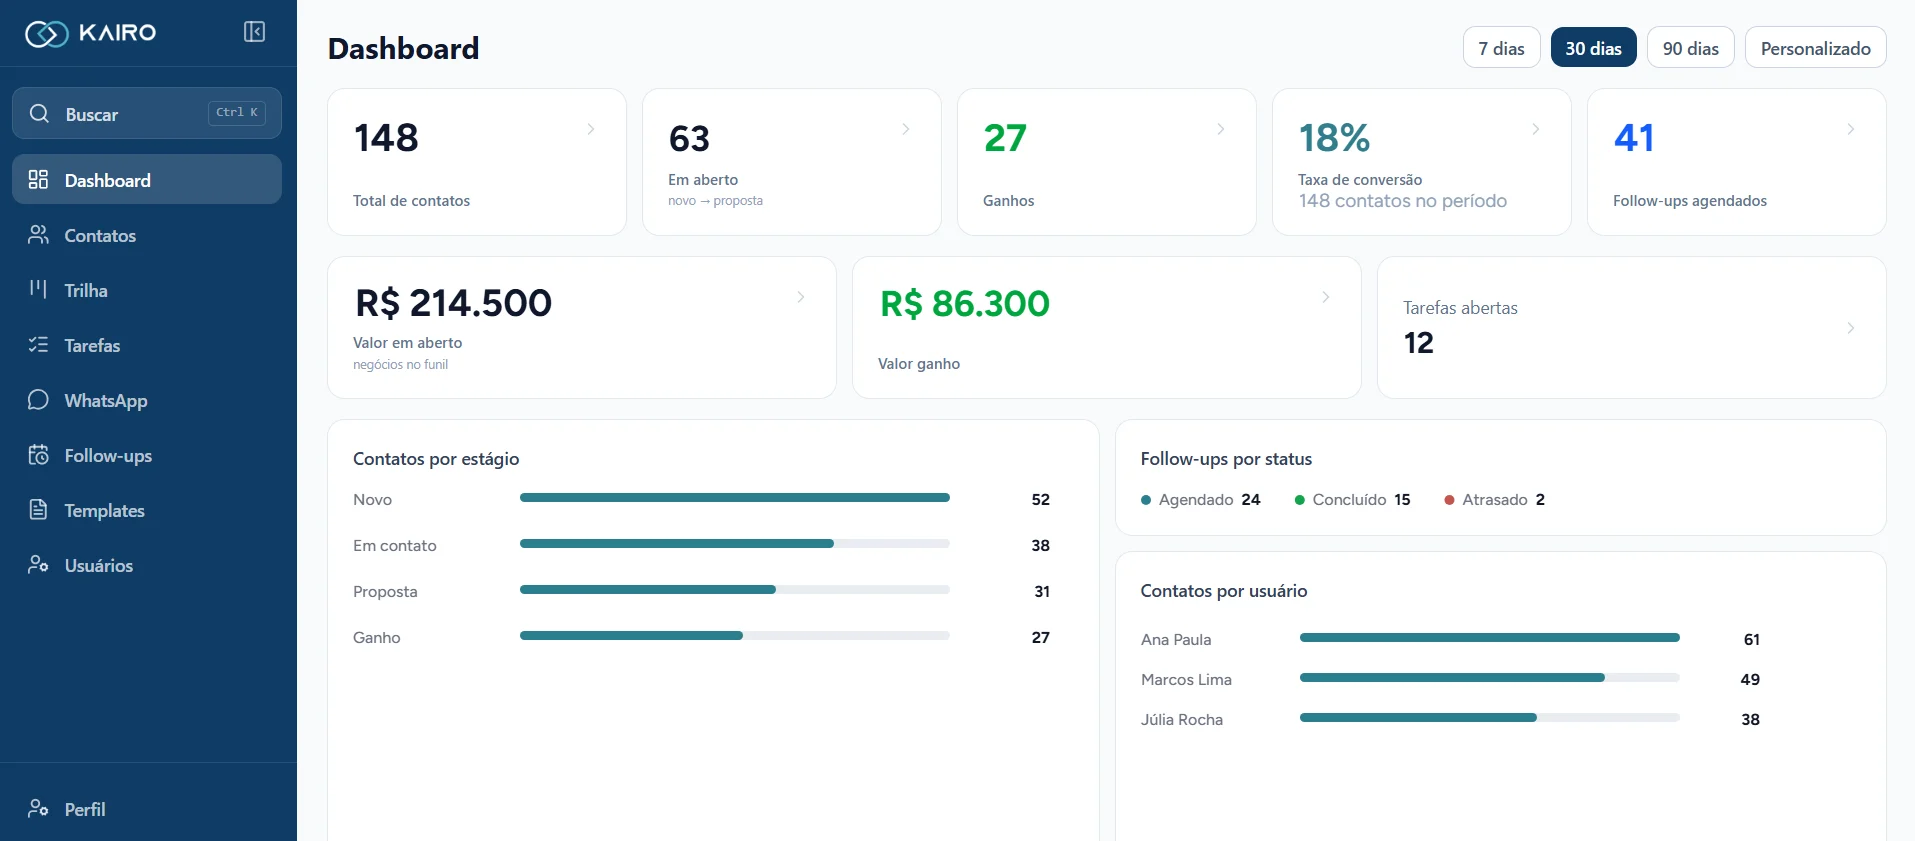Go to Usuários page
Screen dimensions: 1915x841
click(147, 565)
